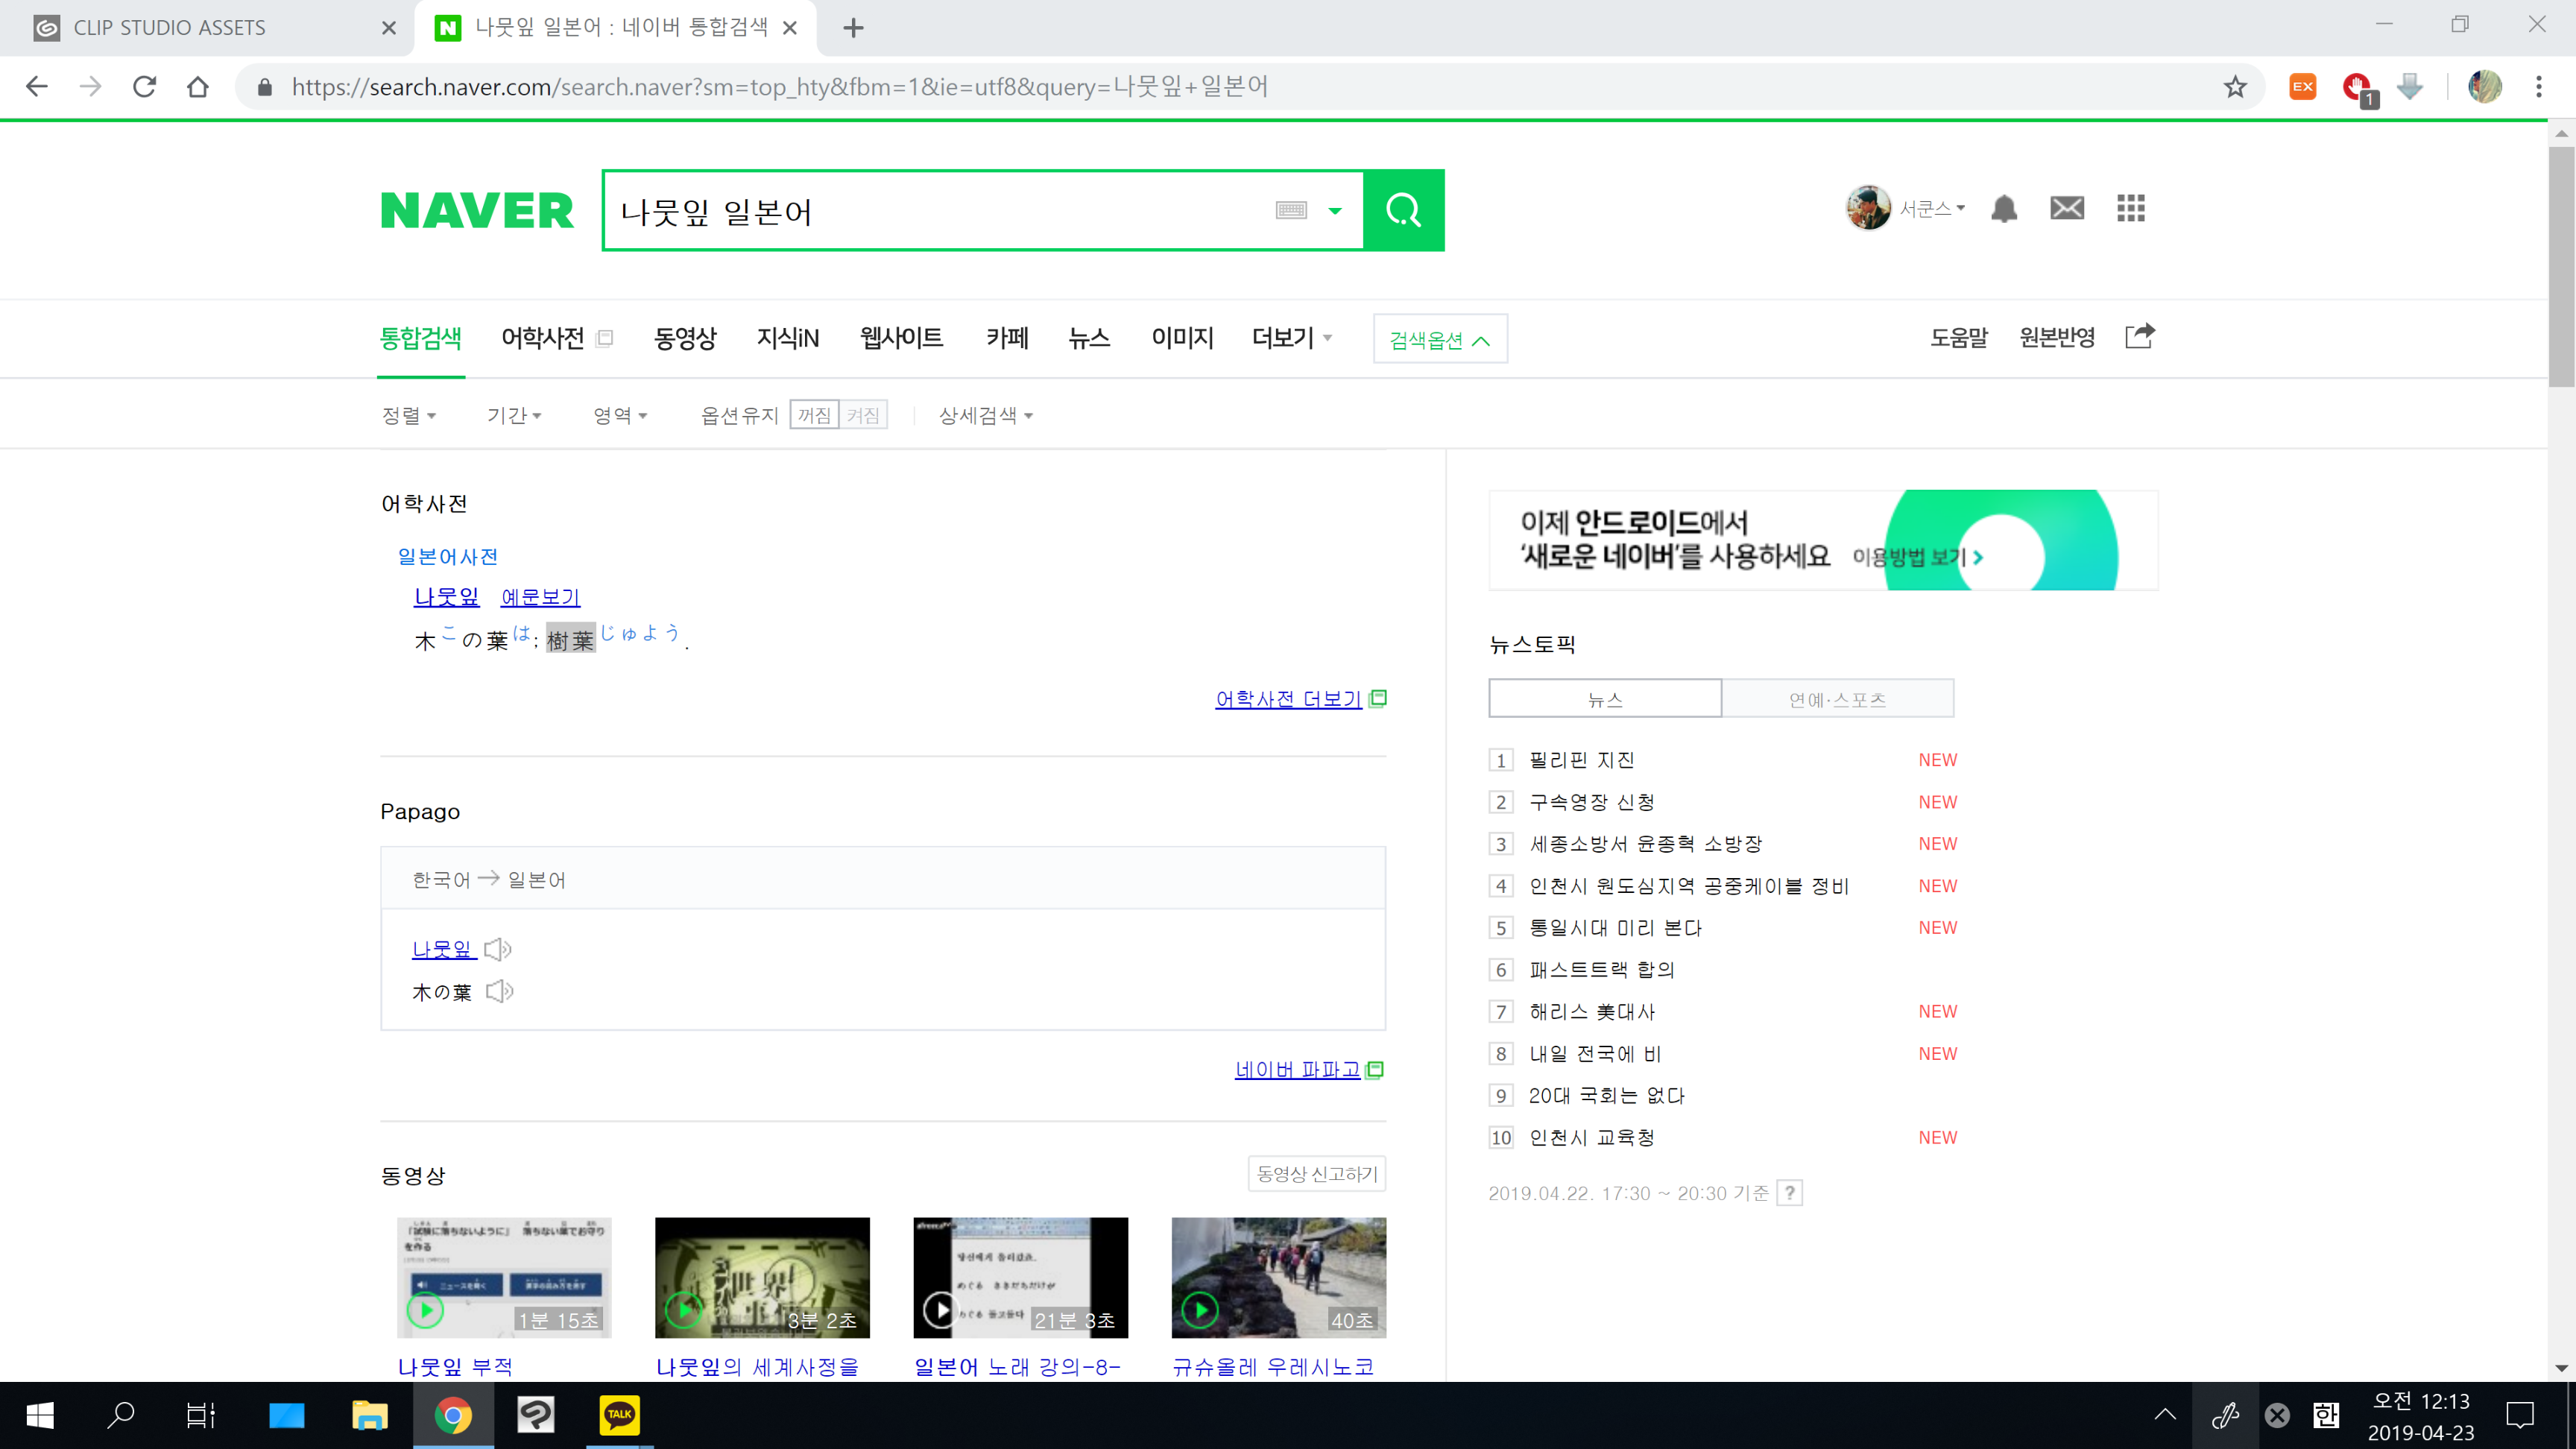This screenshot has height=1449, width=2576.
Task: Open the Naver services grid icon
Action: (2130, 208)
